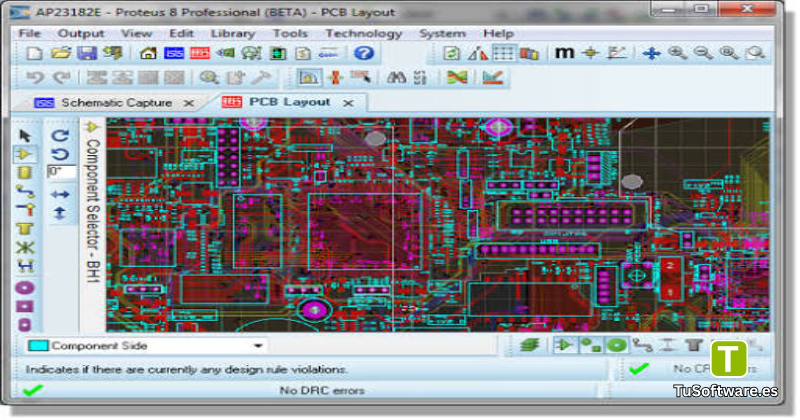Click the auto-router icon with colored traces

457,78
